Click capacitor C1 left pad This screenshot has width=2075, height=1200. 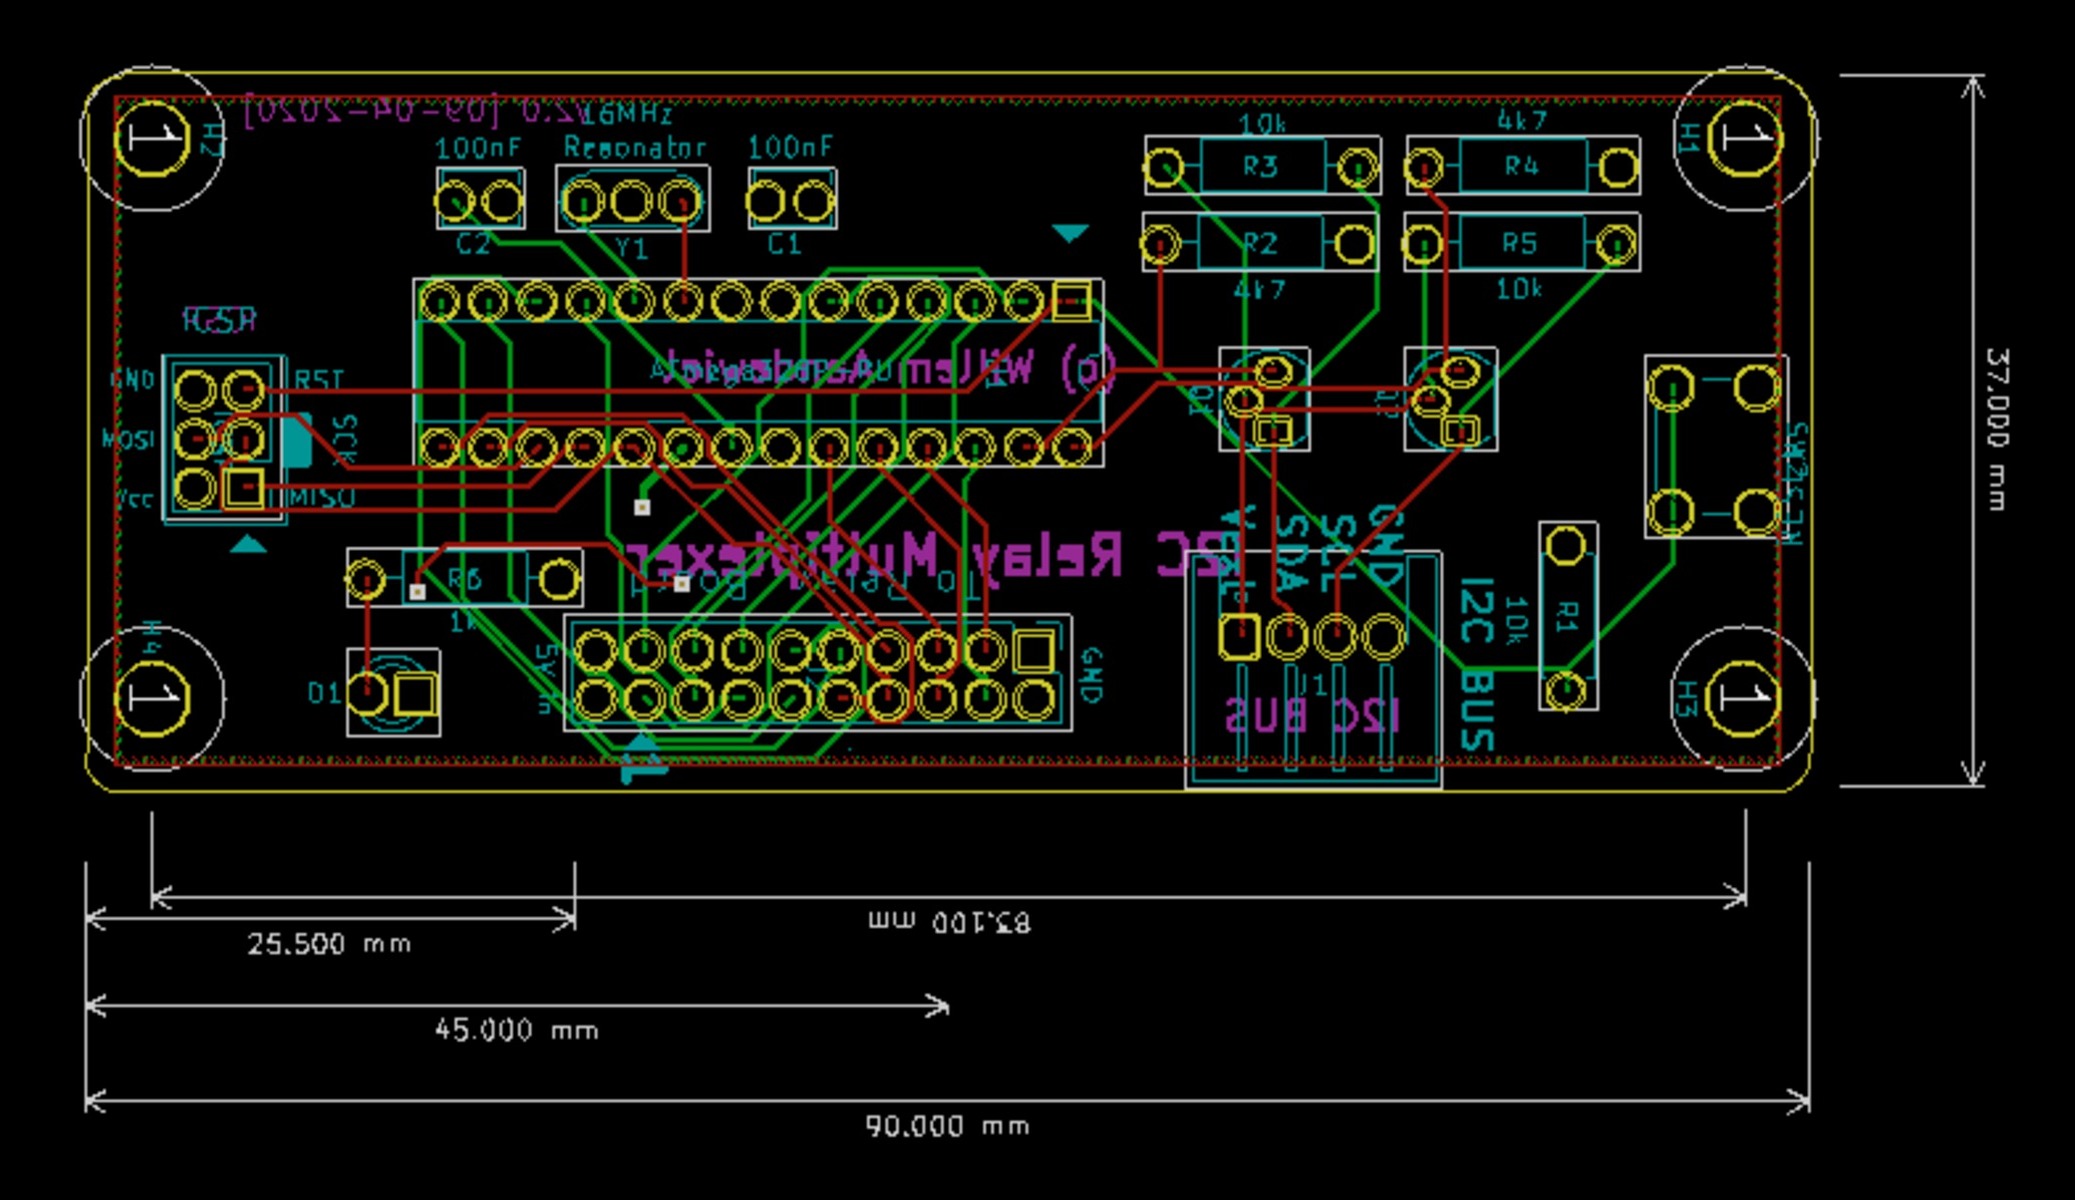[x=766, y=202]
